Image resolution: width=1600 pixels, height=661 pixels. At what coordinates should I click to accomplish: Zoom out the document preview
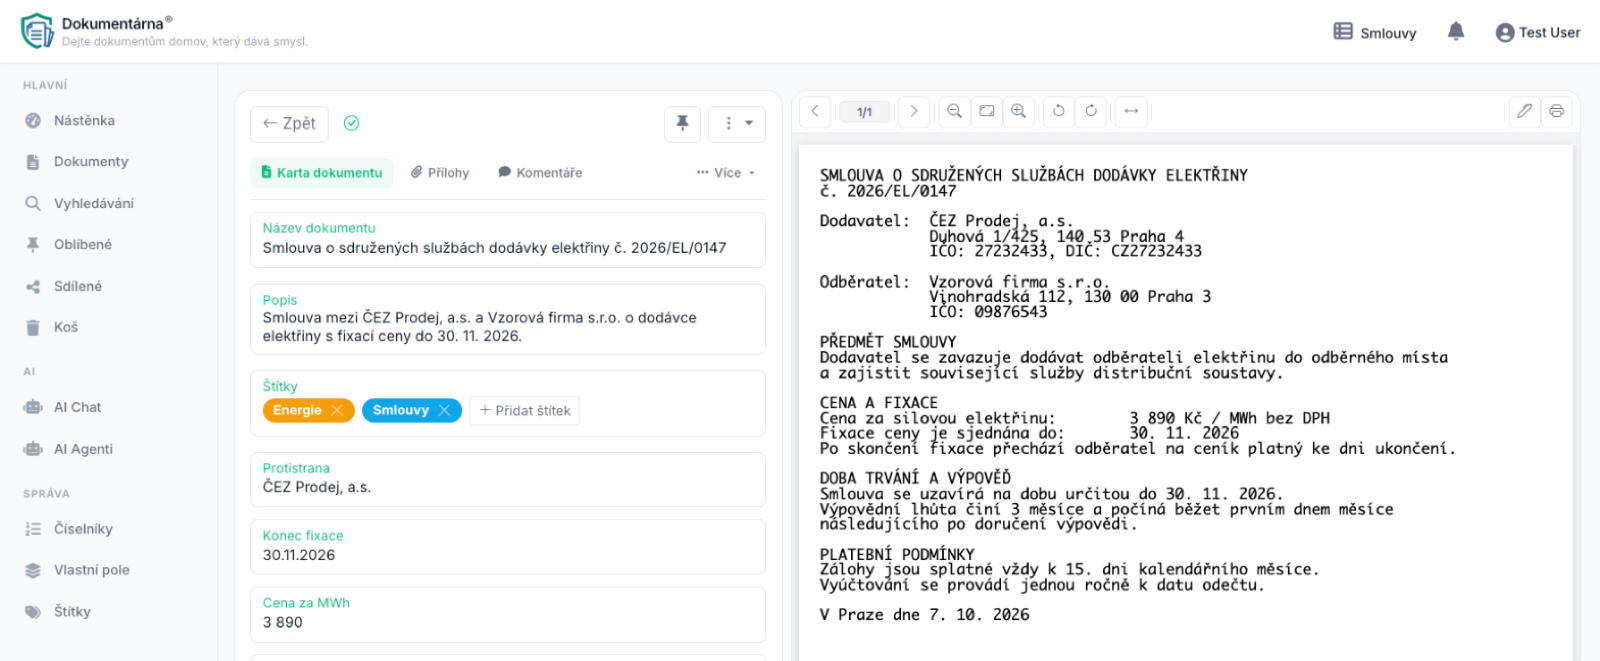955,111
